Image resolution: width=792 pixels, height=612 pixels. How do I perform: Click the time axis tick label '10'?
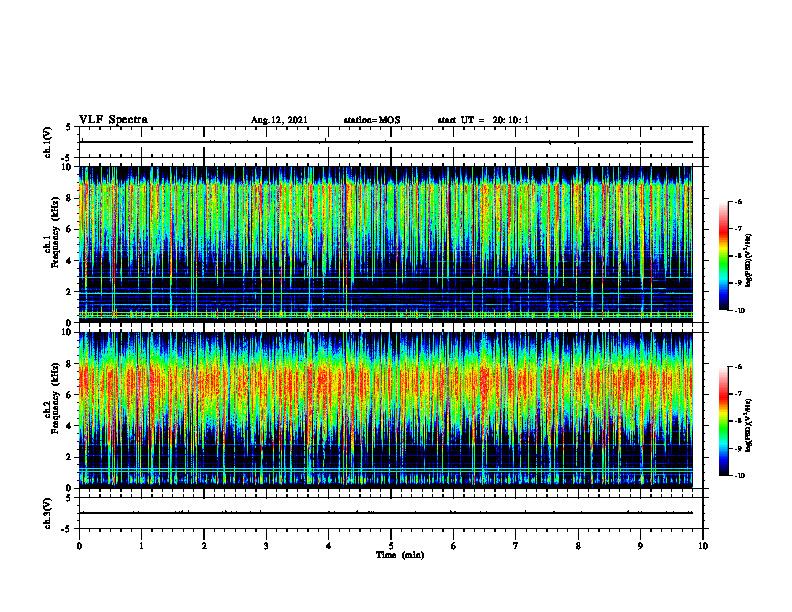point(703,546)
